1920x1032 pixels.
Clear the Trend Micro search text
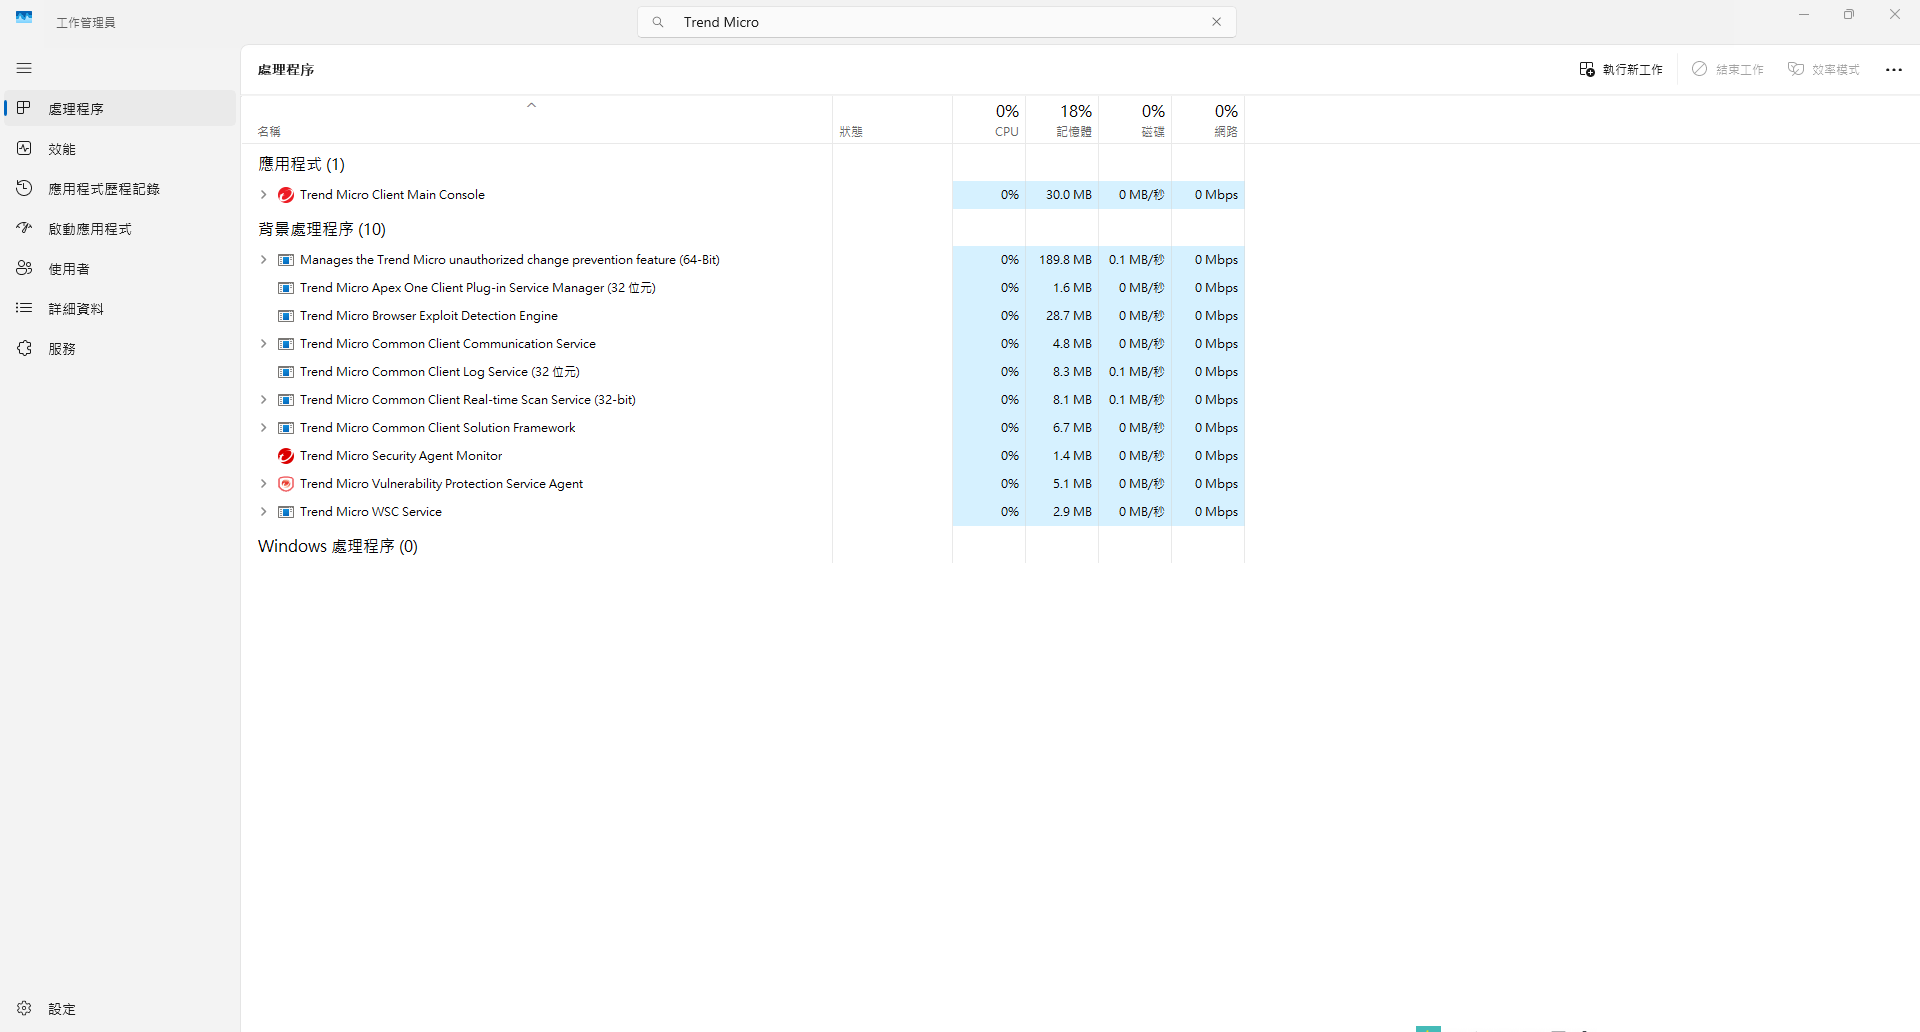(x=1216, y=22)
